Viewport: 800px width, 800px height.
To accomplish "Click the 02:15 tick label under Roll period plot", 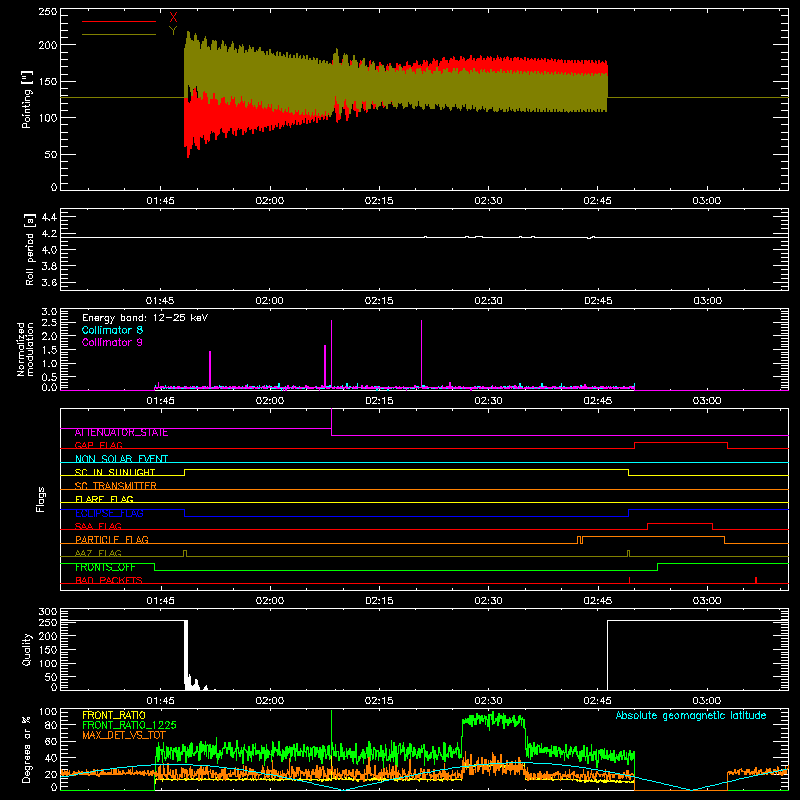I will coord(379,301).
